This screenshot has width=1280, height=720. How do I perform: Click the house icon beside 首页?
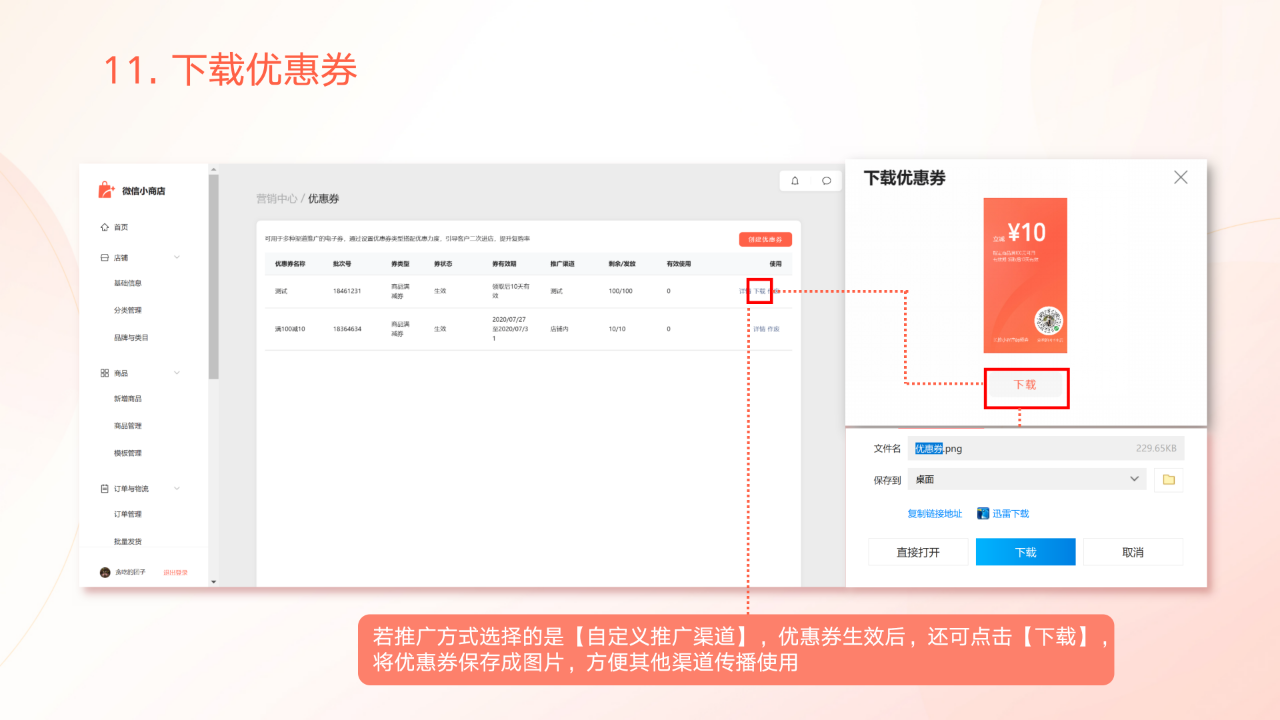[105, 227]
